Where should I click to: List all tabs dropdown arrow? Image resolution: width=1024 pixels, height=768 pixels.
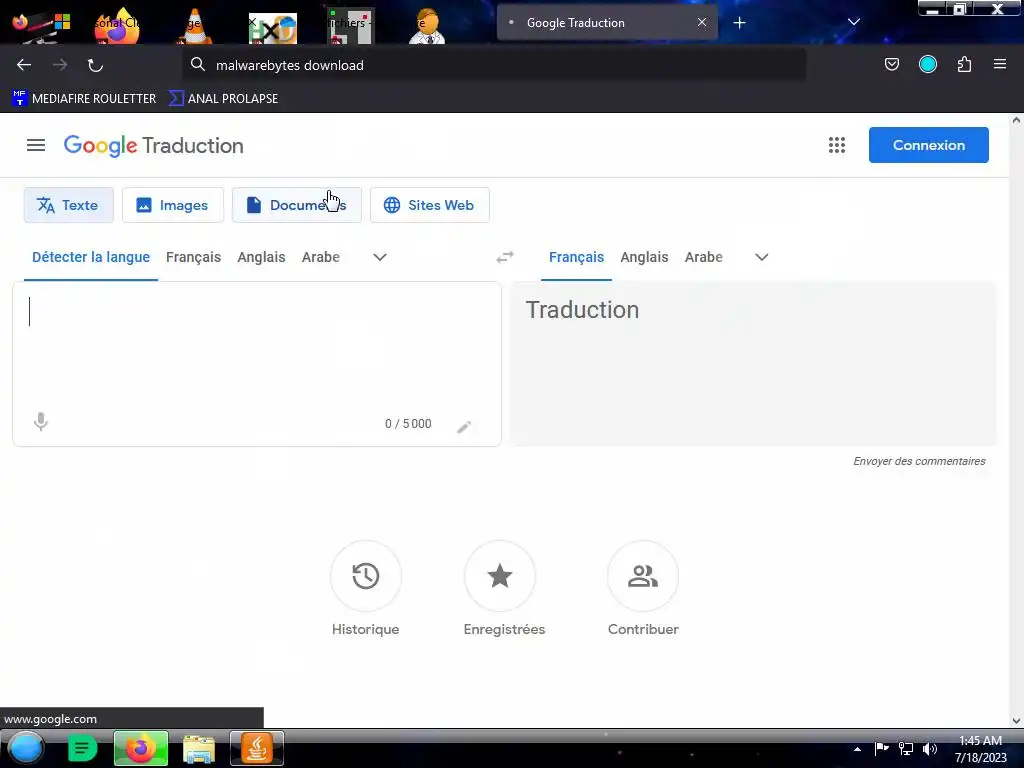click(x=853, y=22)
